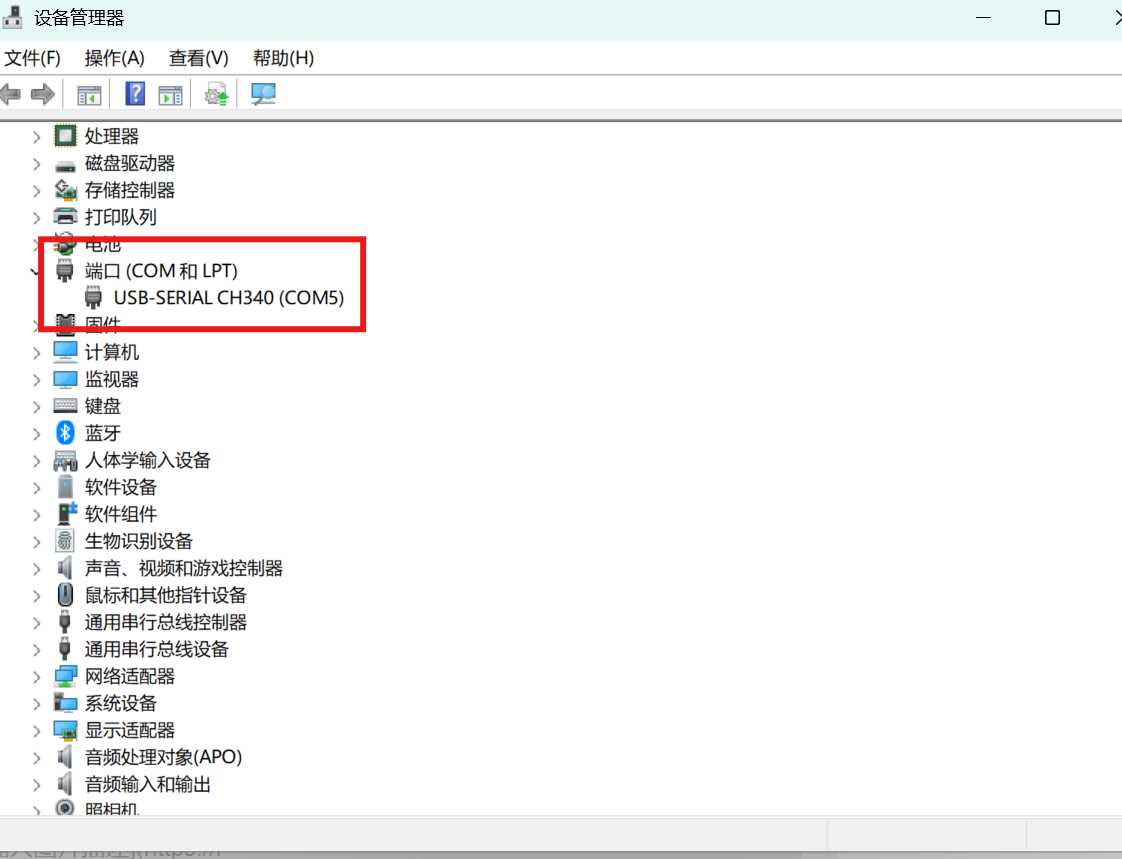
Task: Click the 生物识别设备 fingerprint icon
Action: click(65, 540)
